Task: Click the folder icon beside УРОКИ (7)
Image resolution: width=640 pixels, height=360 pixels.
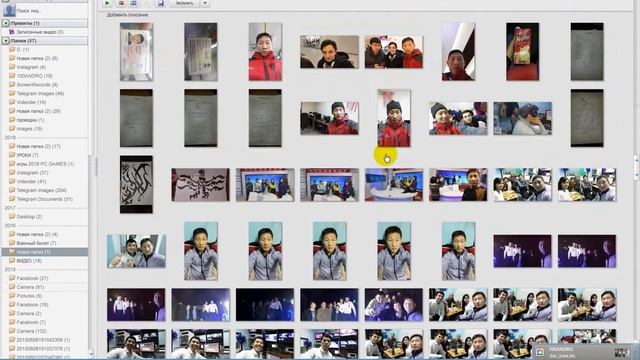Action: click(x=12, y=155)
